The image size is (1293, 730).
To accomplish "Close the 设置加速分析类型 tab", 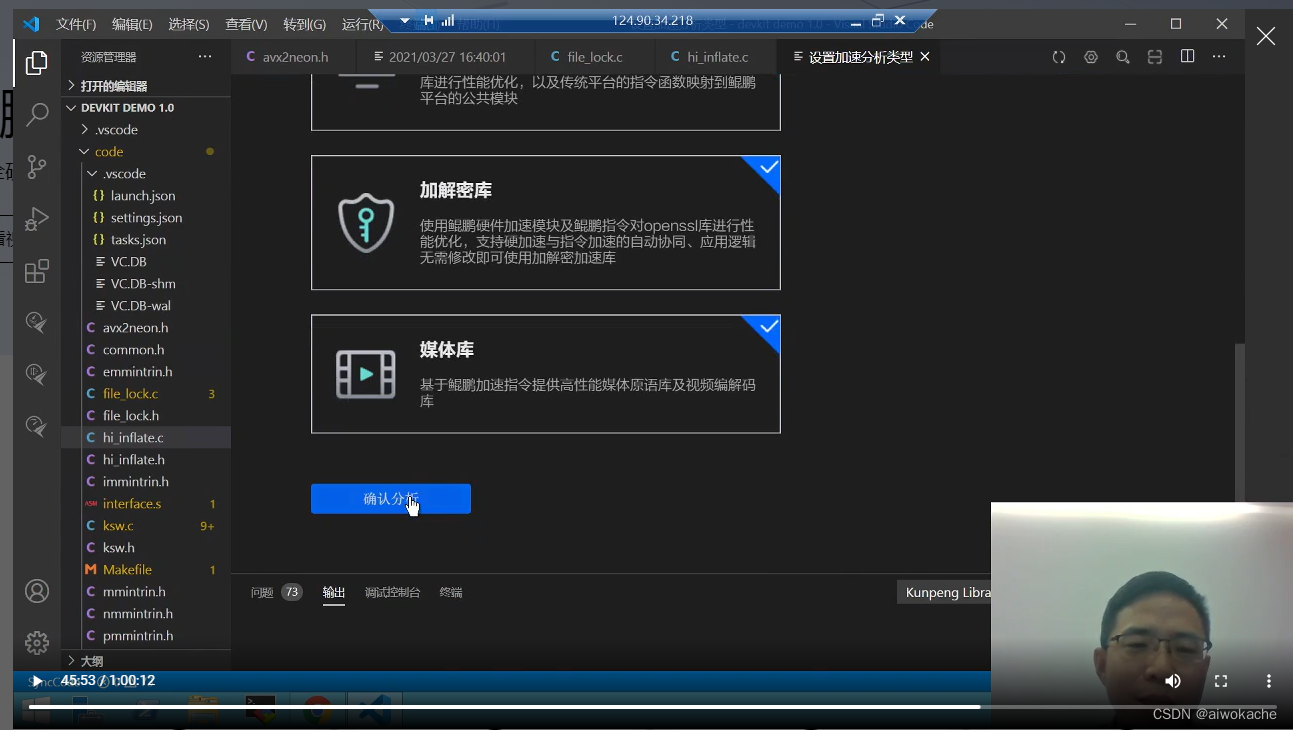I will (925, 57).
